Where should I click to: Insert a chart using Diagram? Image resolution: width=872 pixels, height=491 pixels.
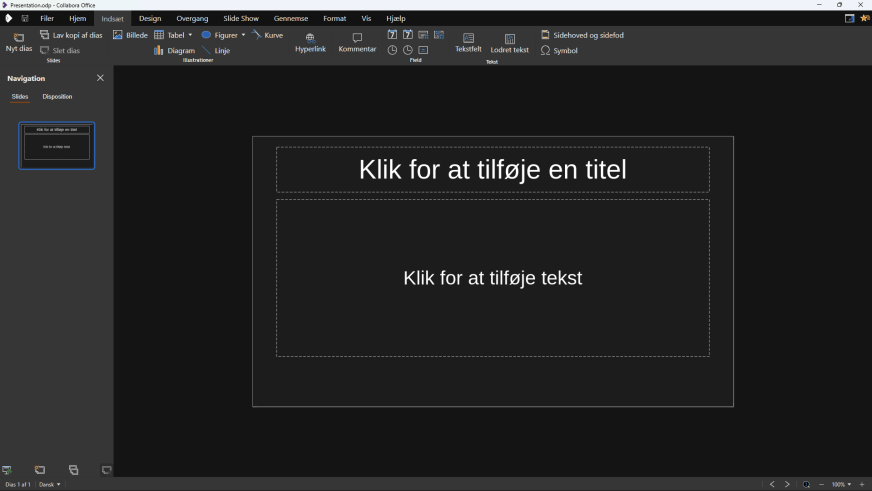click(x=174, y=50)
